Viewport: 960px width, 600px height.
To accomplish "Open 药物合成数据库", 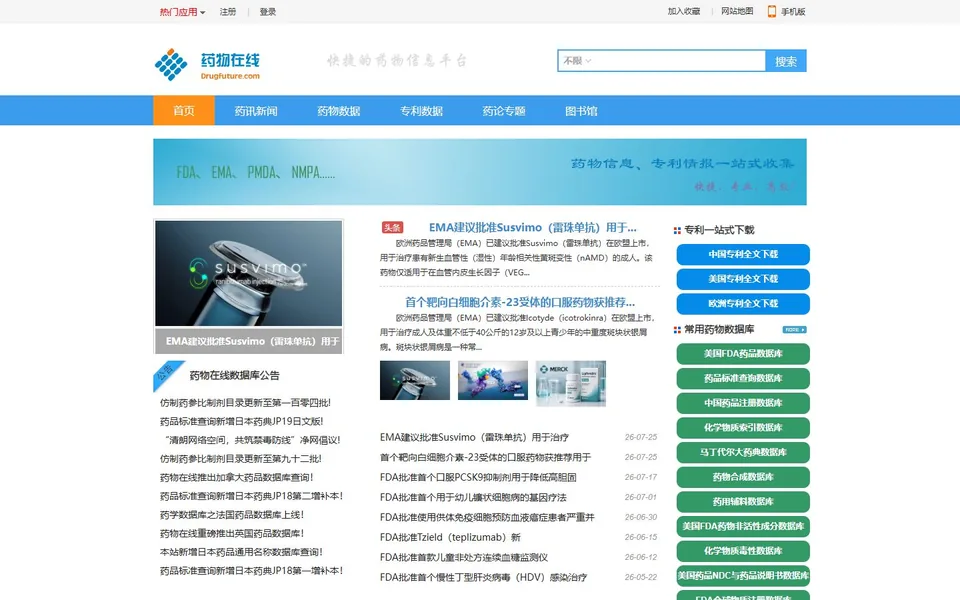I will 743,477.
